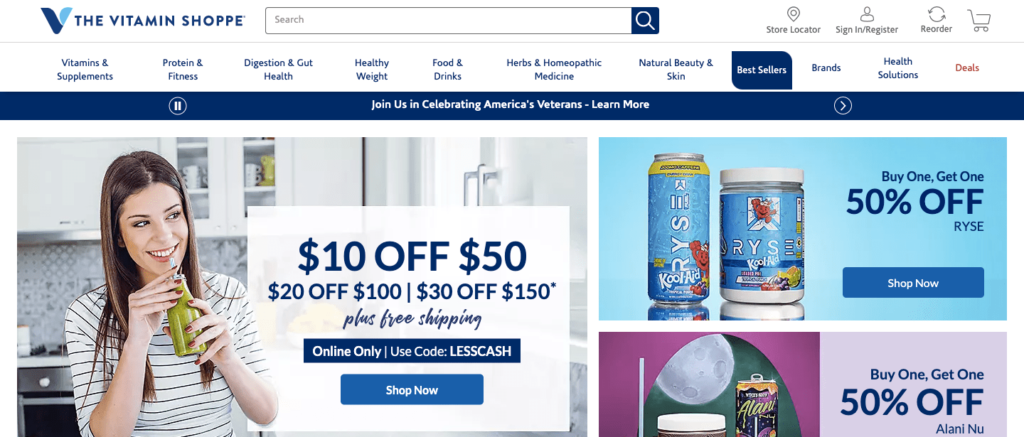Expand Herbs & Homeopathic Medicine menu
This screenshot has height=437, width=1024.
click(554, 69)
